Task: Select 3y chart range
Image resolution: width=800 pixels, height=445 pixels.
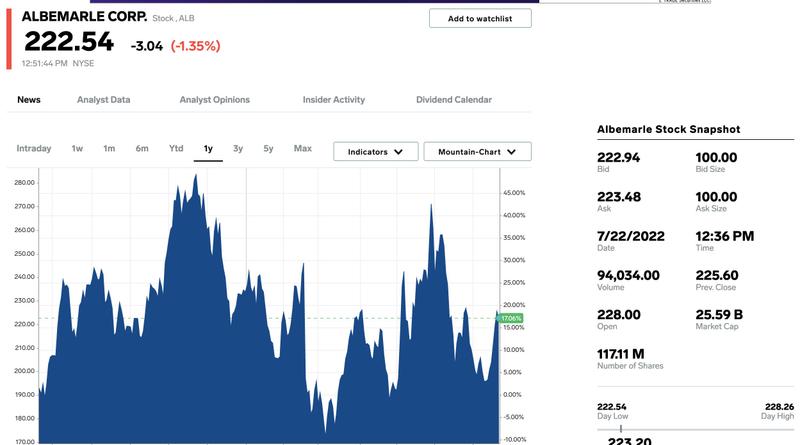Action: 238,149
